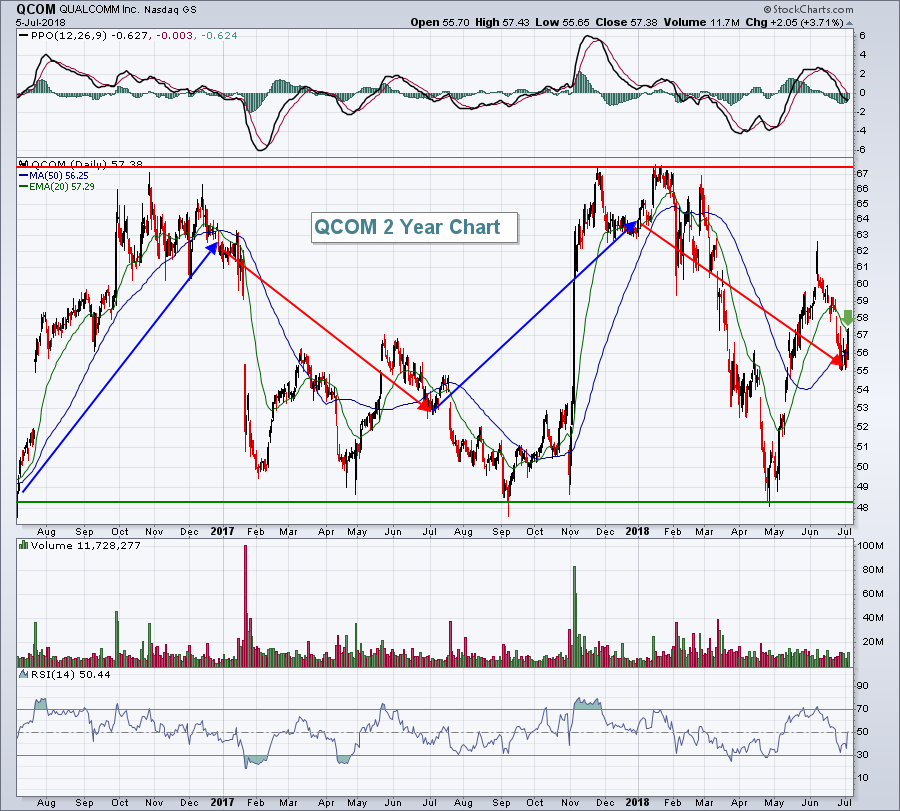
Task: Click the 2017 label under the RSI panel
Action: pyautogui.click(x=223, y=802)
